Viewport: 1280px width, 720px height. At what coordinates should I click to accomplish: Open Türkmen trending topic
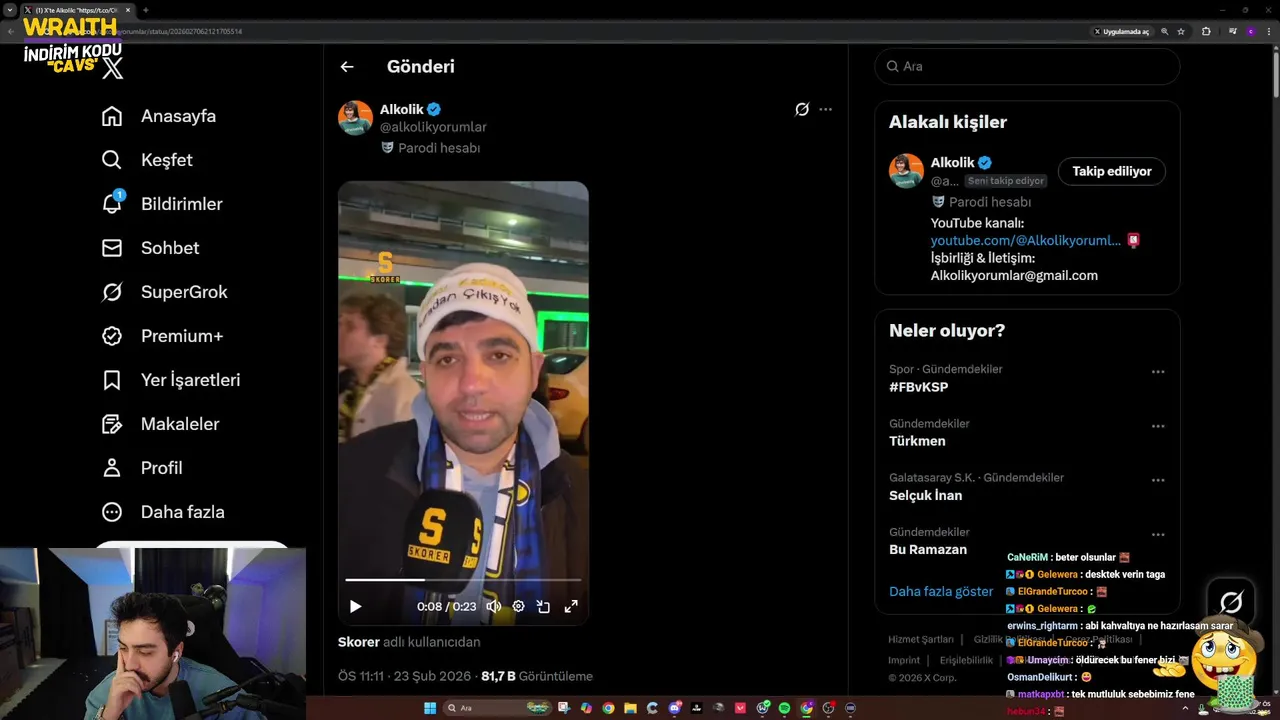(x=917, y=441)
